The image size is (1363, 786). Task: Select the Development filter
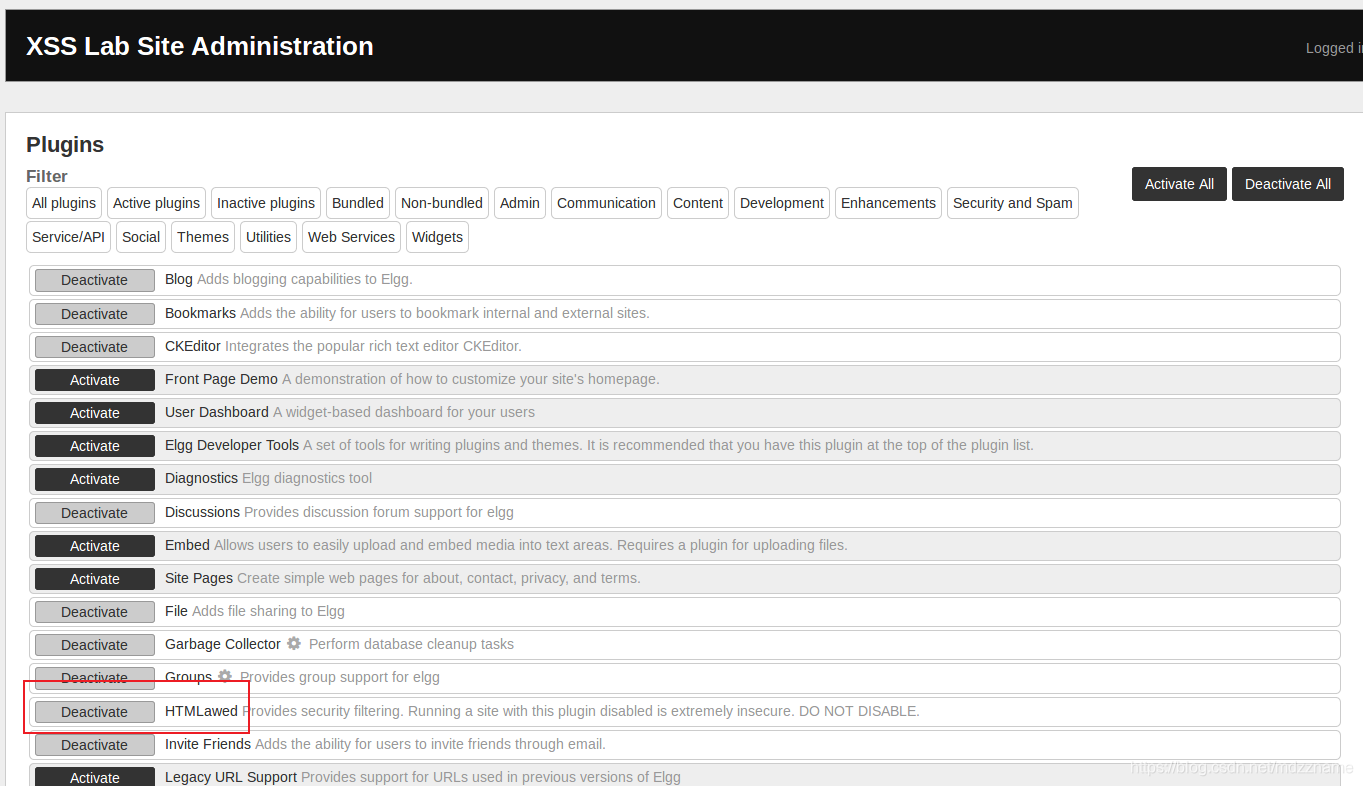(782, 203)
